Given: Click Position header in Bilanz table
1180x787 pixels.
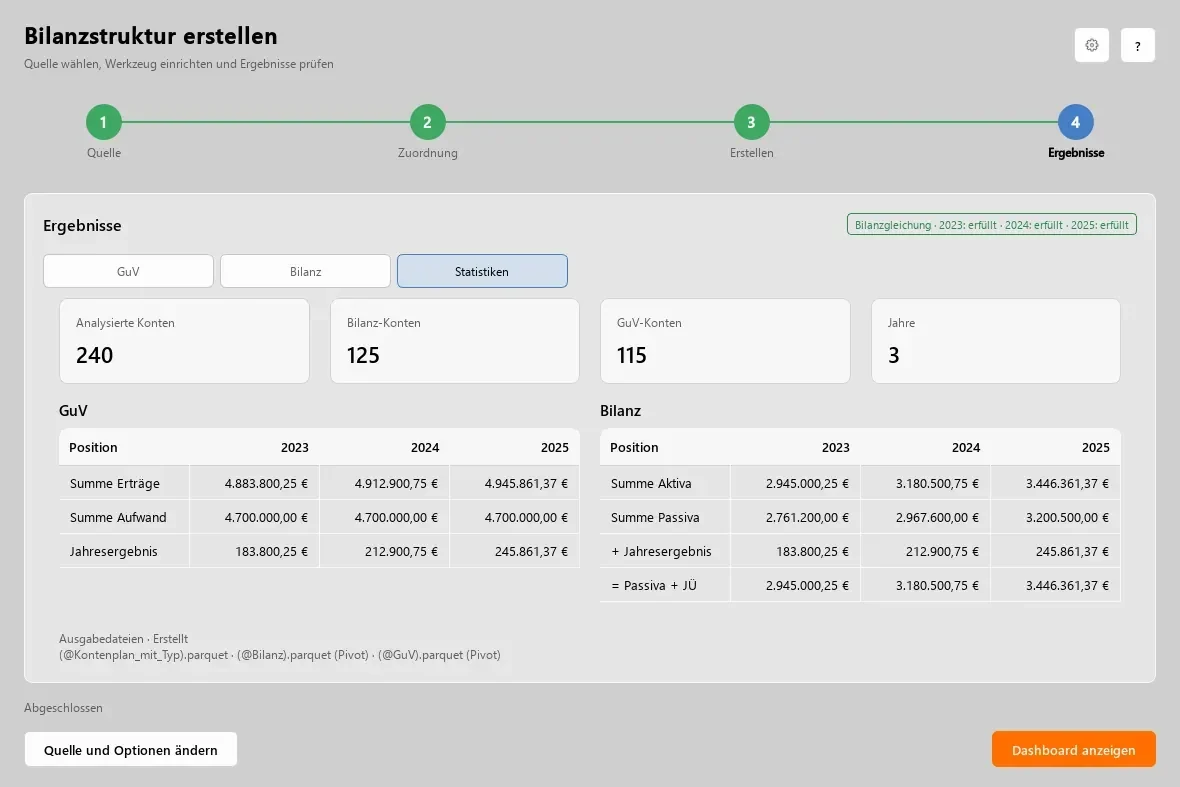Looking at the screenshot, I should click(634, 447).
